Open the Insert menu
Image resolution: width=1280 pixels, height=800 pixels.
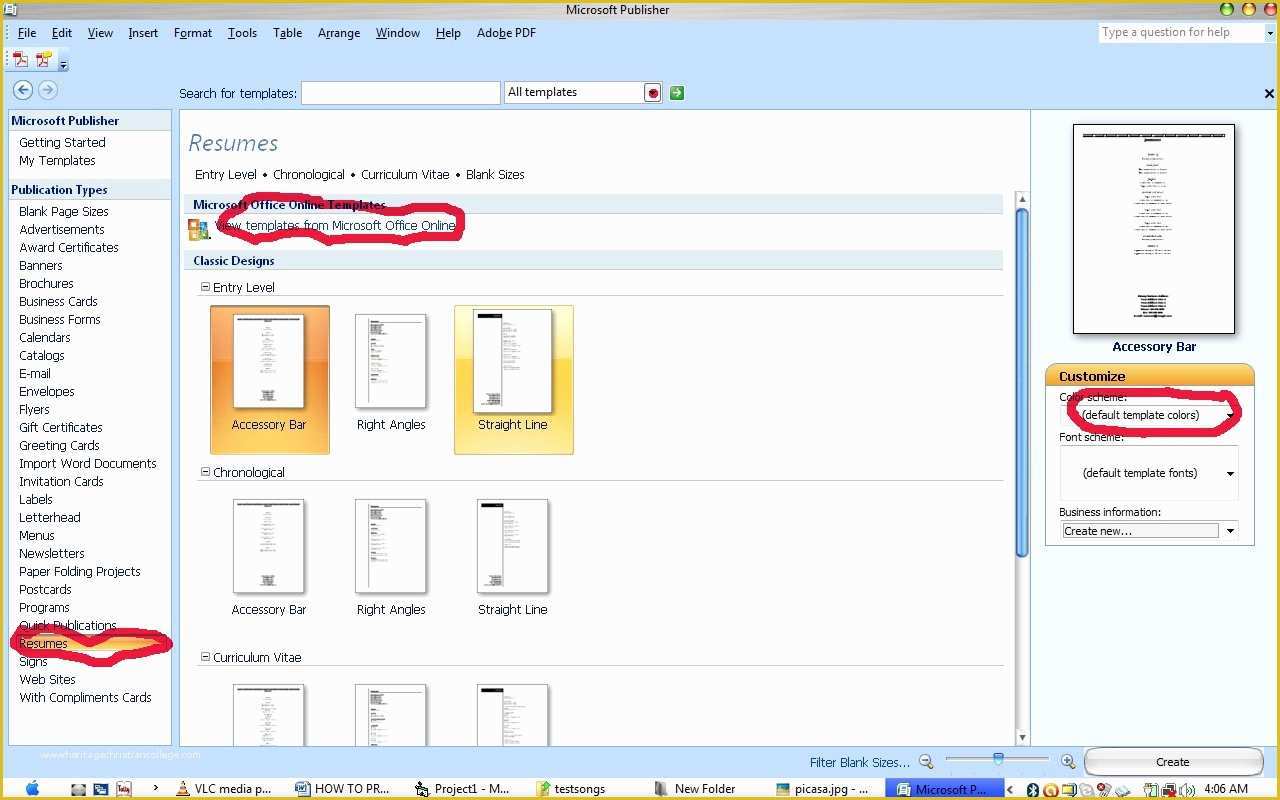coord(143,32)
